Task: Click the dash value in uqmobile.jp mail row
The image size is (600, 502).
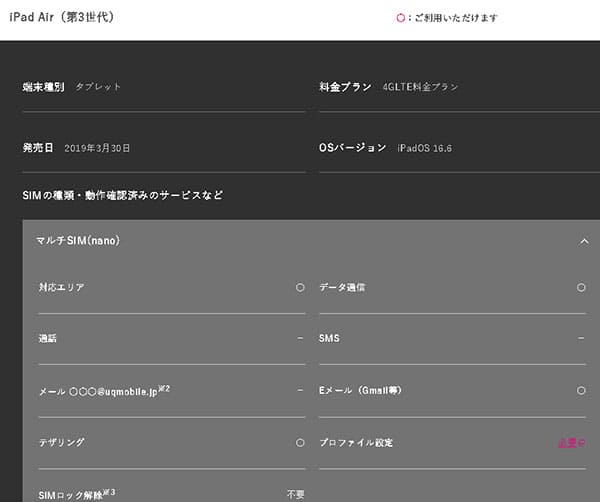Action: (300, 390)
